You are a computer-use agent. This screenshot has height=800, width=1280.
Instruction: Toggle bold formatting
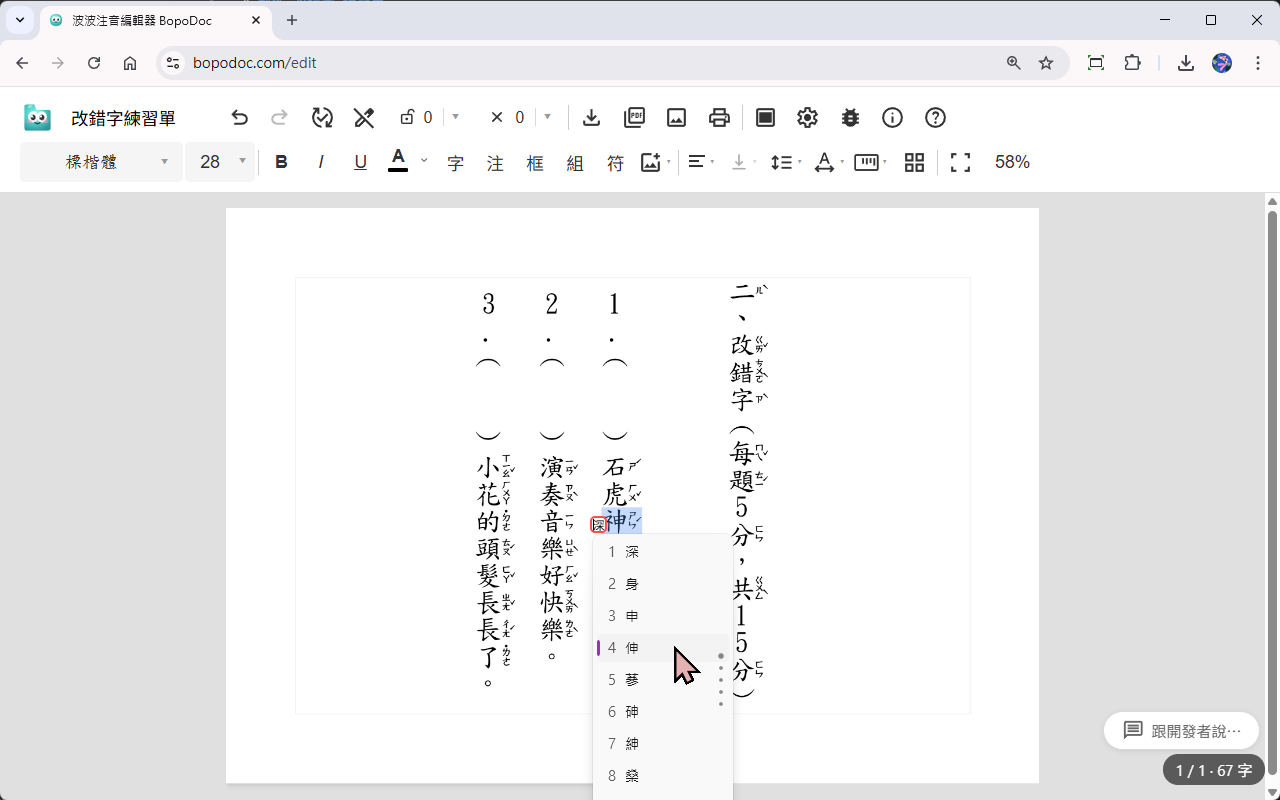281,161
